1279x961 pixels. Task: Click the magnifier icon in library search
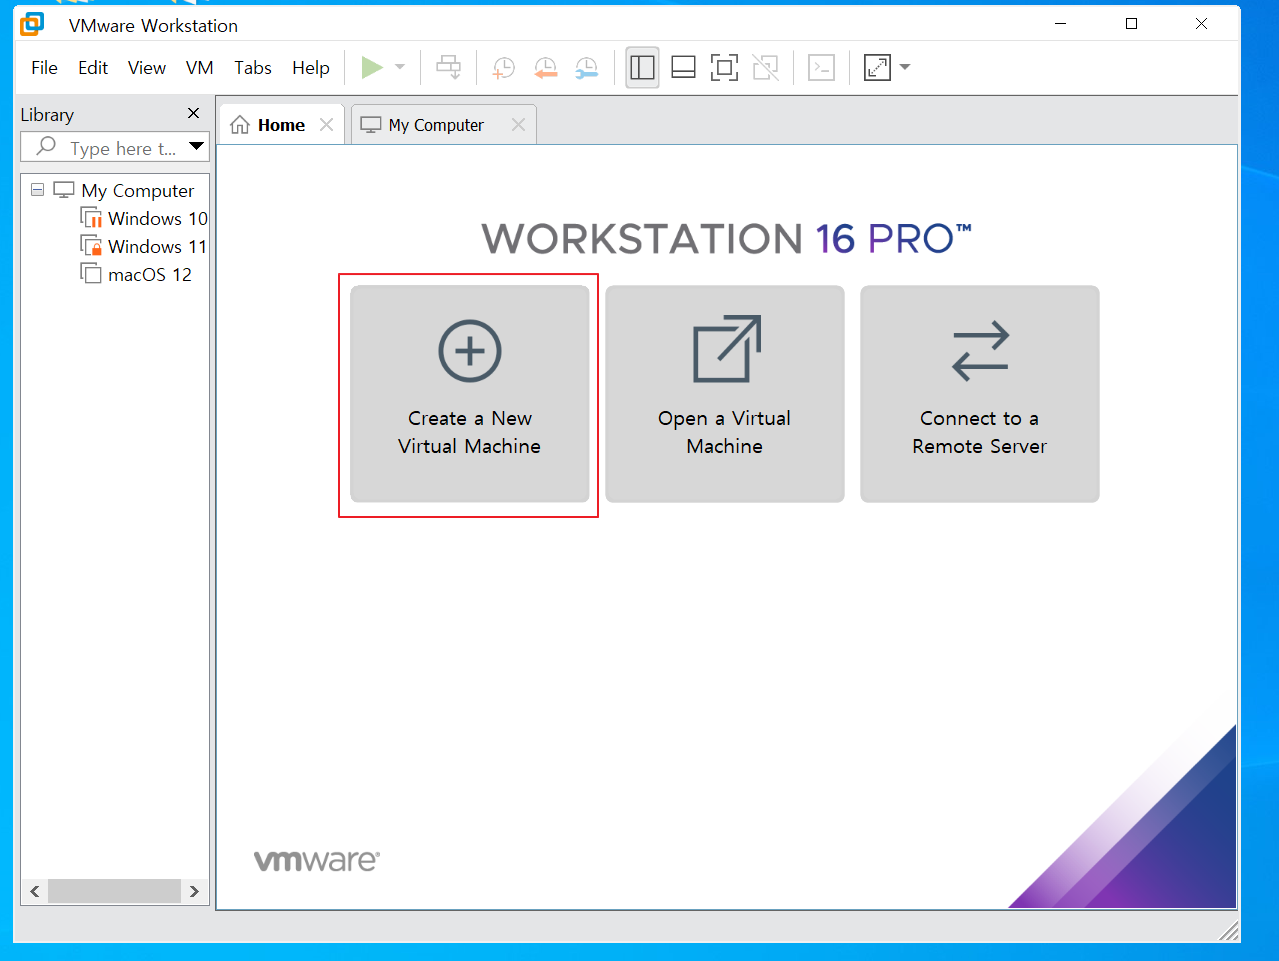(x=46, y=147)
